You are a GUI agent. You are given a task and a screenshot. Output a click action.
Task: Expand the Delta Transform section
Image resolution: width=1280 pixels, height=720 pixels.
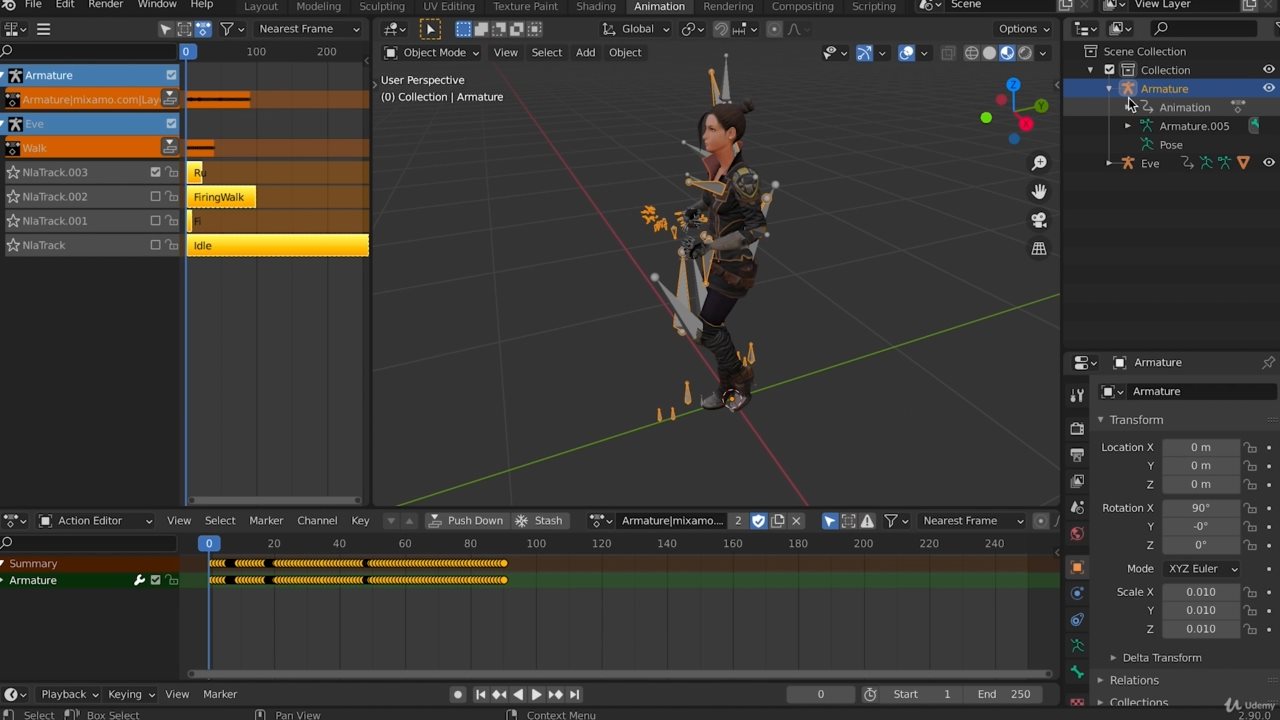[x=1161, y=657]
